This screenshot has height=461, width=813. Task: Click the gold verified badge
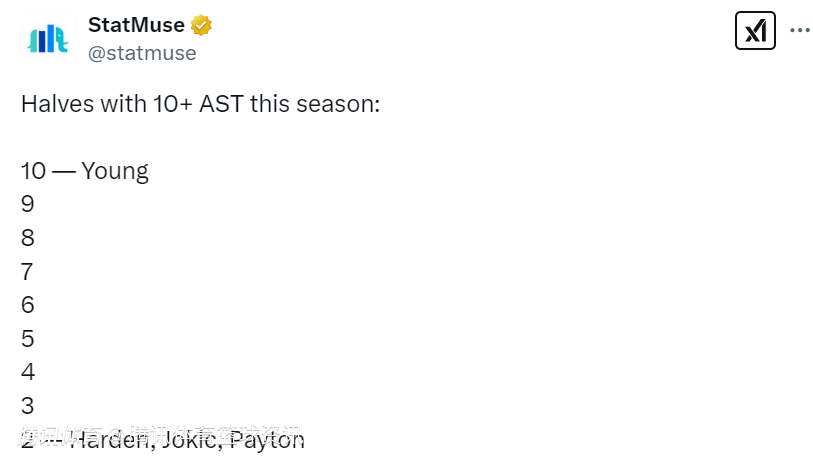202,25
